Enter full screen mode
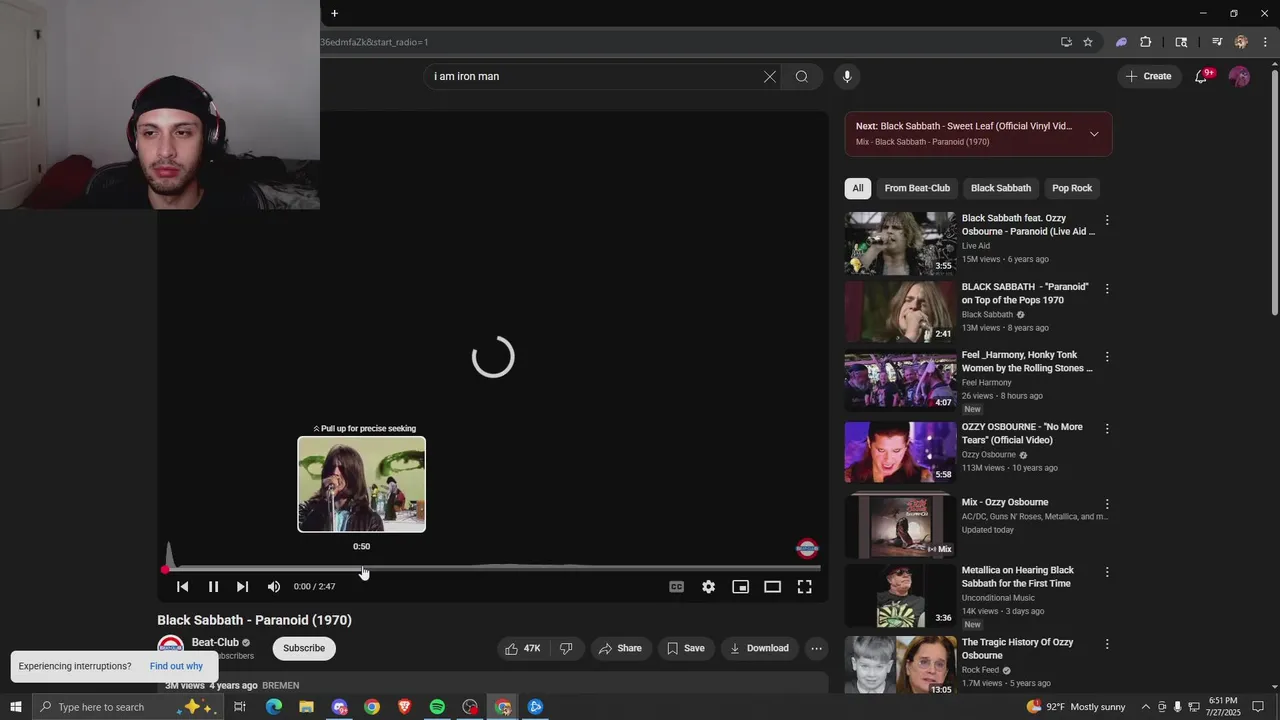 click(x=804, y=587)
